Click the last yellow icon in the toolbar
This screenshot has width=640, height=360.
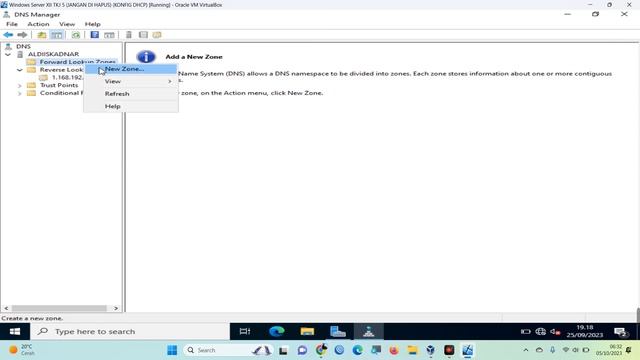[157, 35]
